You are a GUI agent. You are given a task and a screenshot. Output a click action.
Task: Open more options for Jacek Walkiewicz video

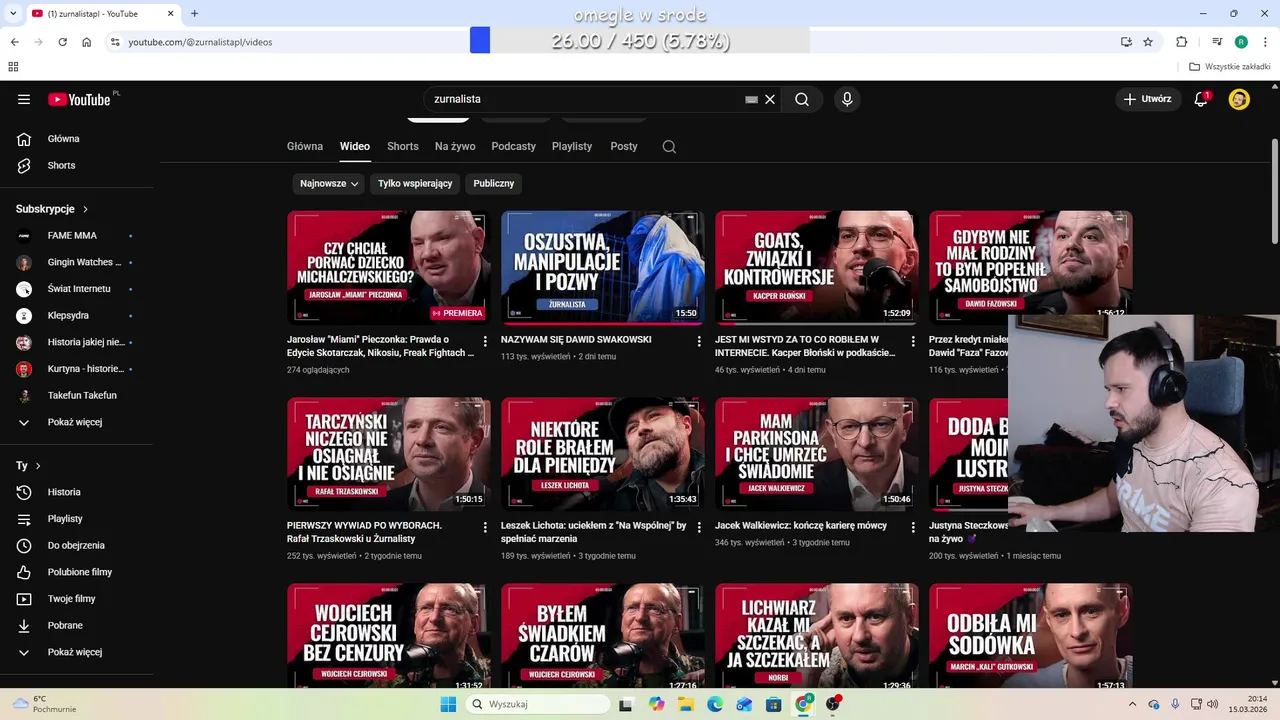913,527
